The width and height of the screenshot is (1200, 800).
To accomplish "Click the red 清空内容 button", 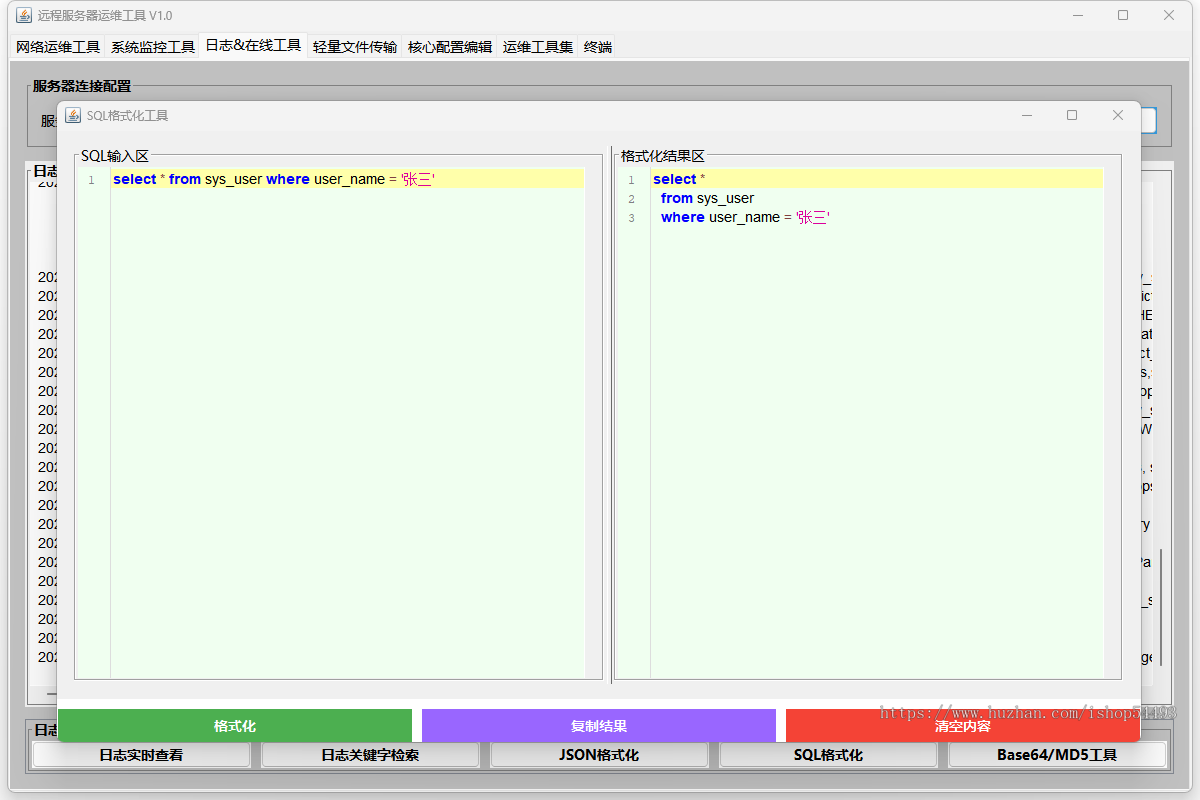I will 962,726.
